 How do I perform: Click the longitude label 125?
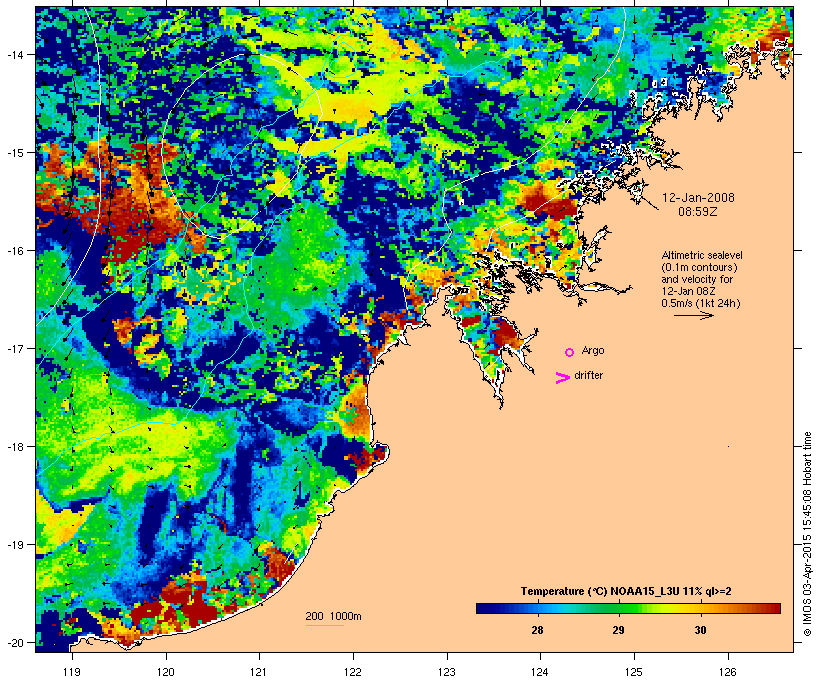coord(634,672)
